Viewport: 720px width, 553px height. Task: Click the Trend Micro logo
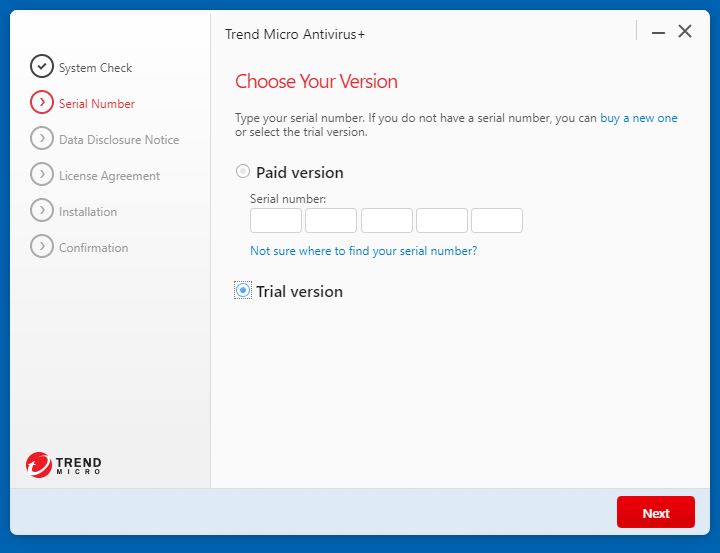click(x=63, y=465)
